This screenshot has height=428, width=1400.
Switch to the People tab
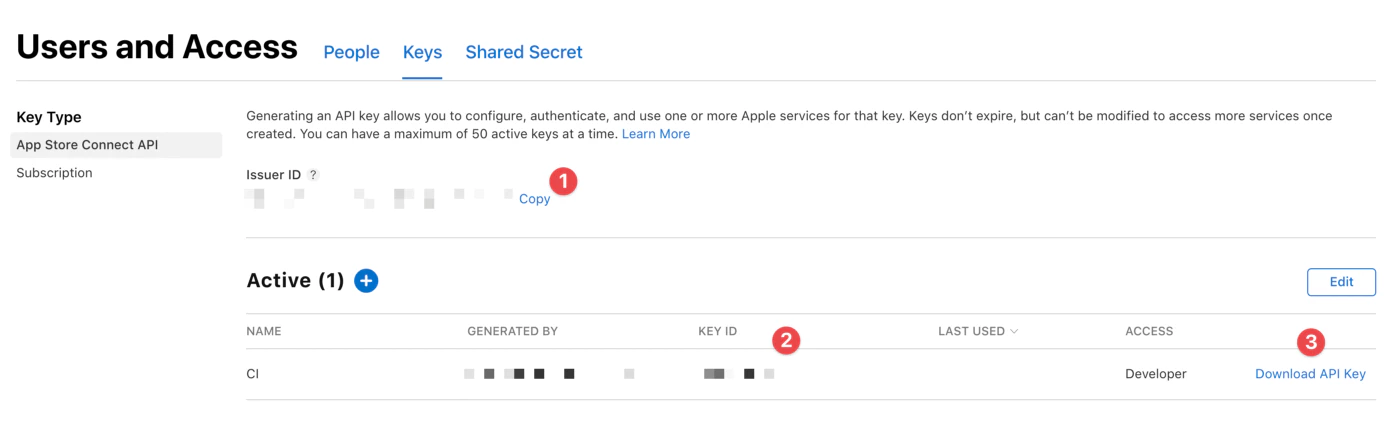351,52
